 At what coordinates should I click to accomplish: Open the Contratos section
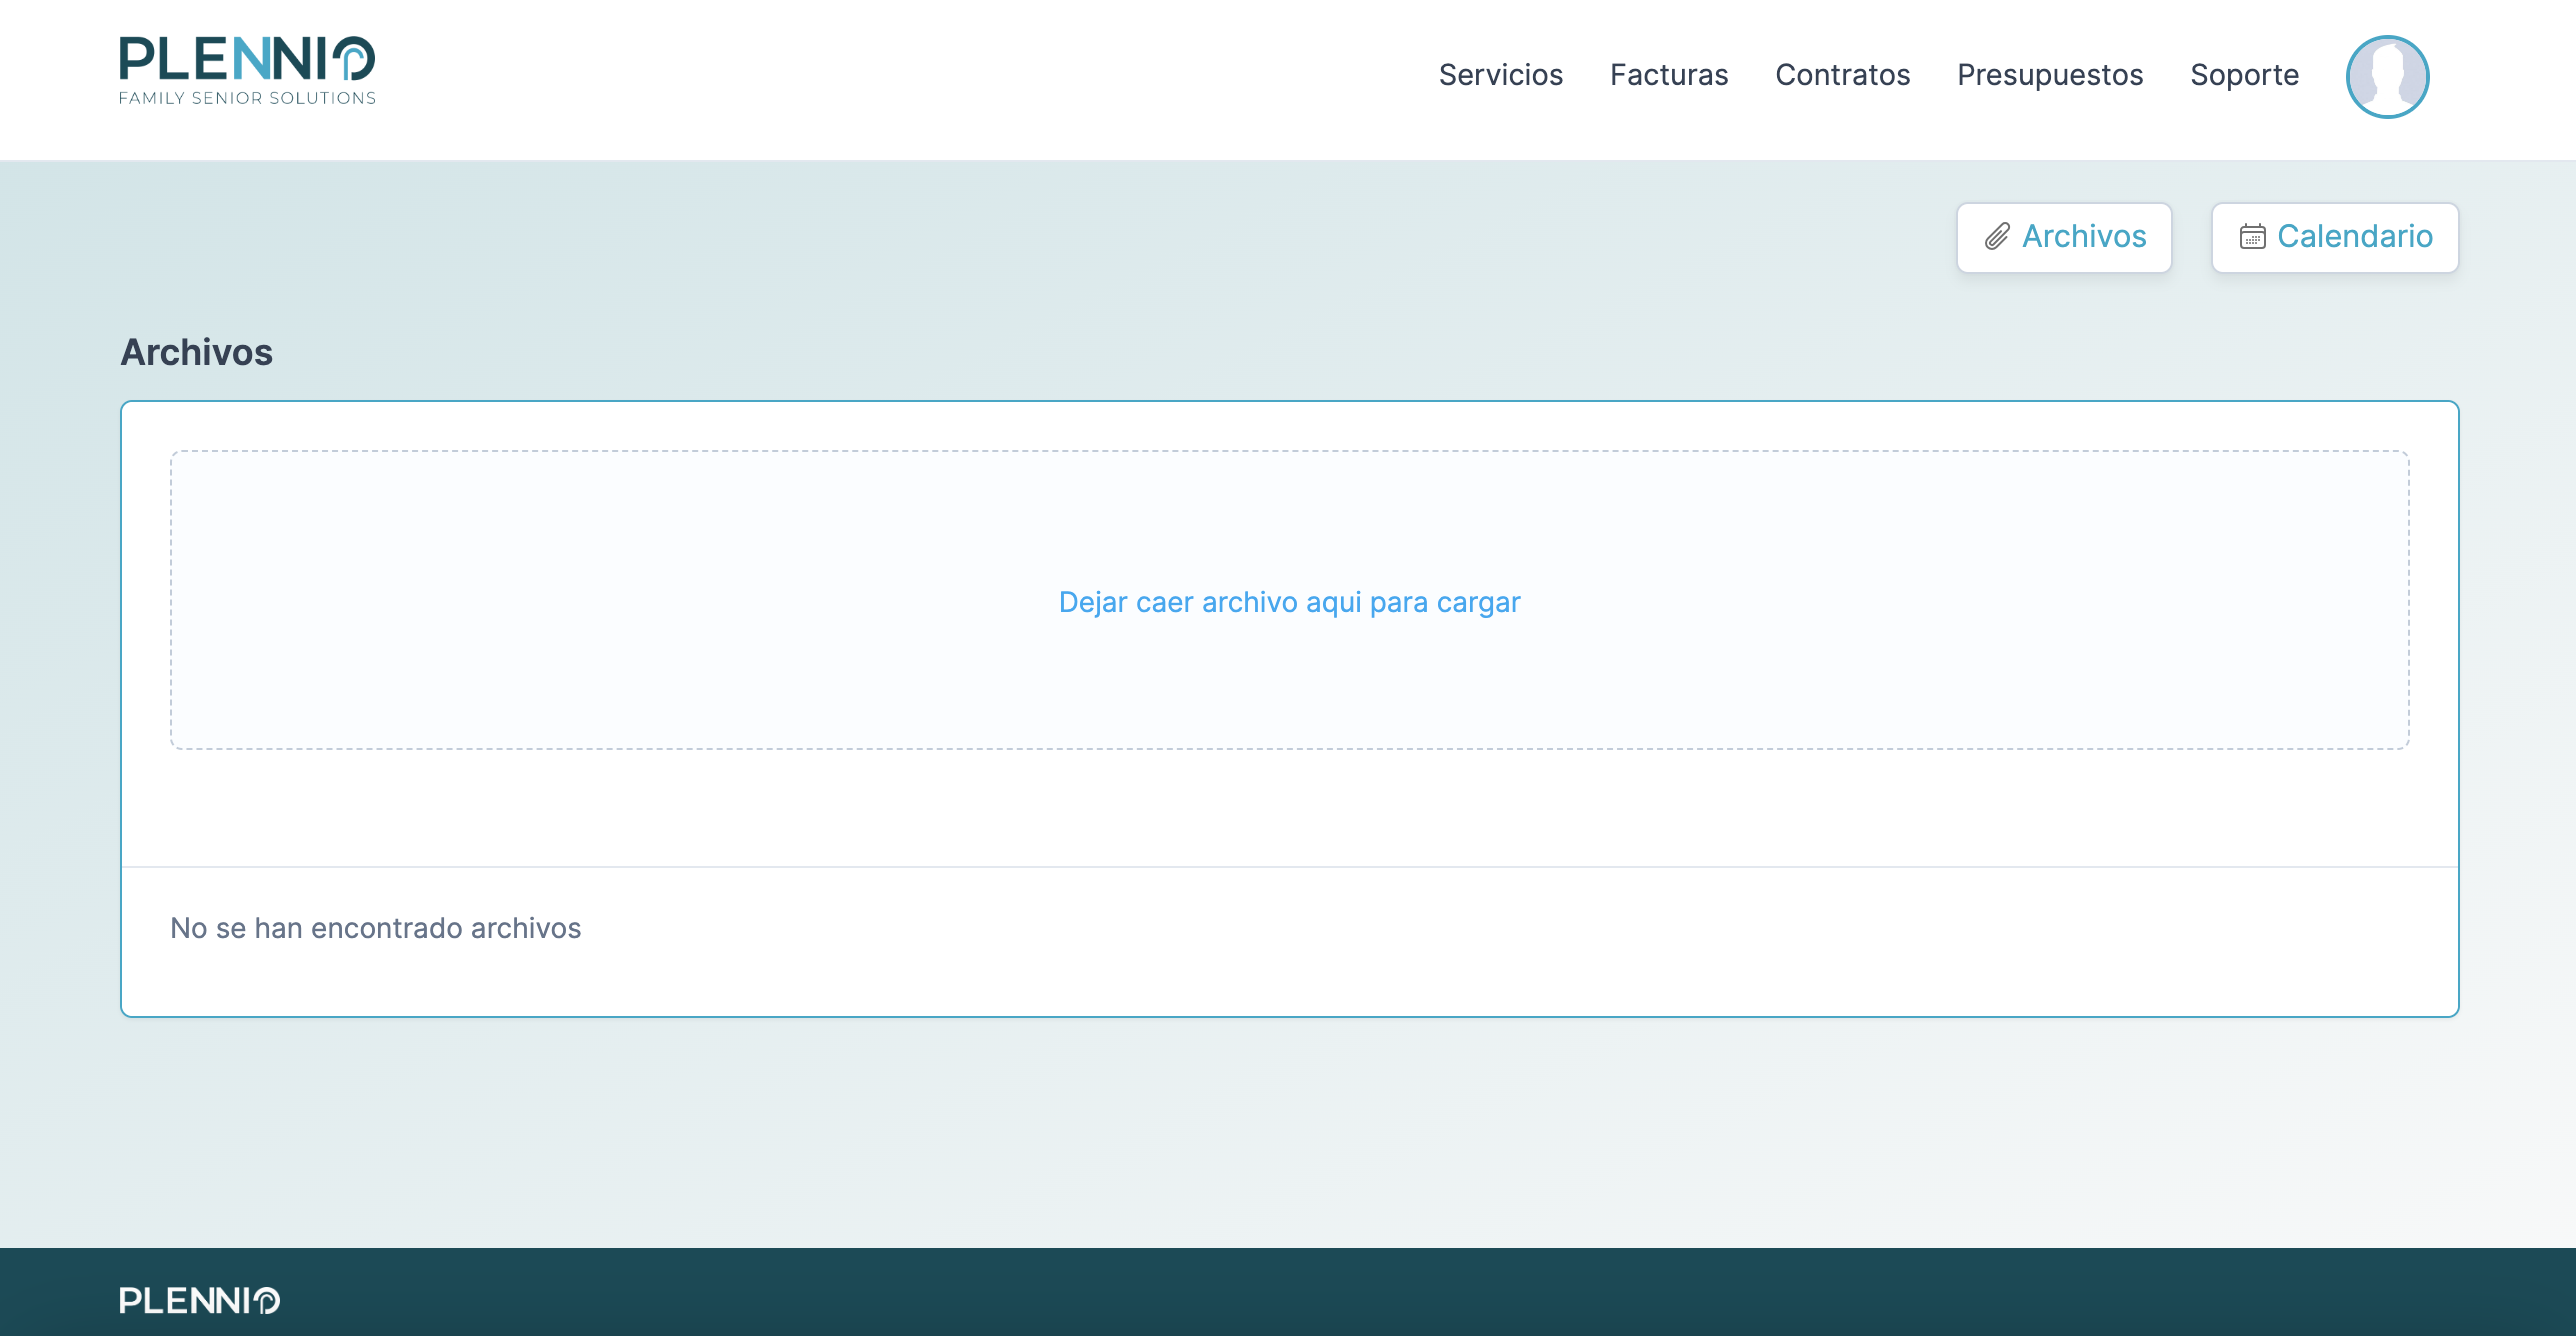point(1842,75)
